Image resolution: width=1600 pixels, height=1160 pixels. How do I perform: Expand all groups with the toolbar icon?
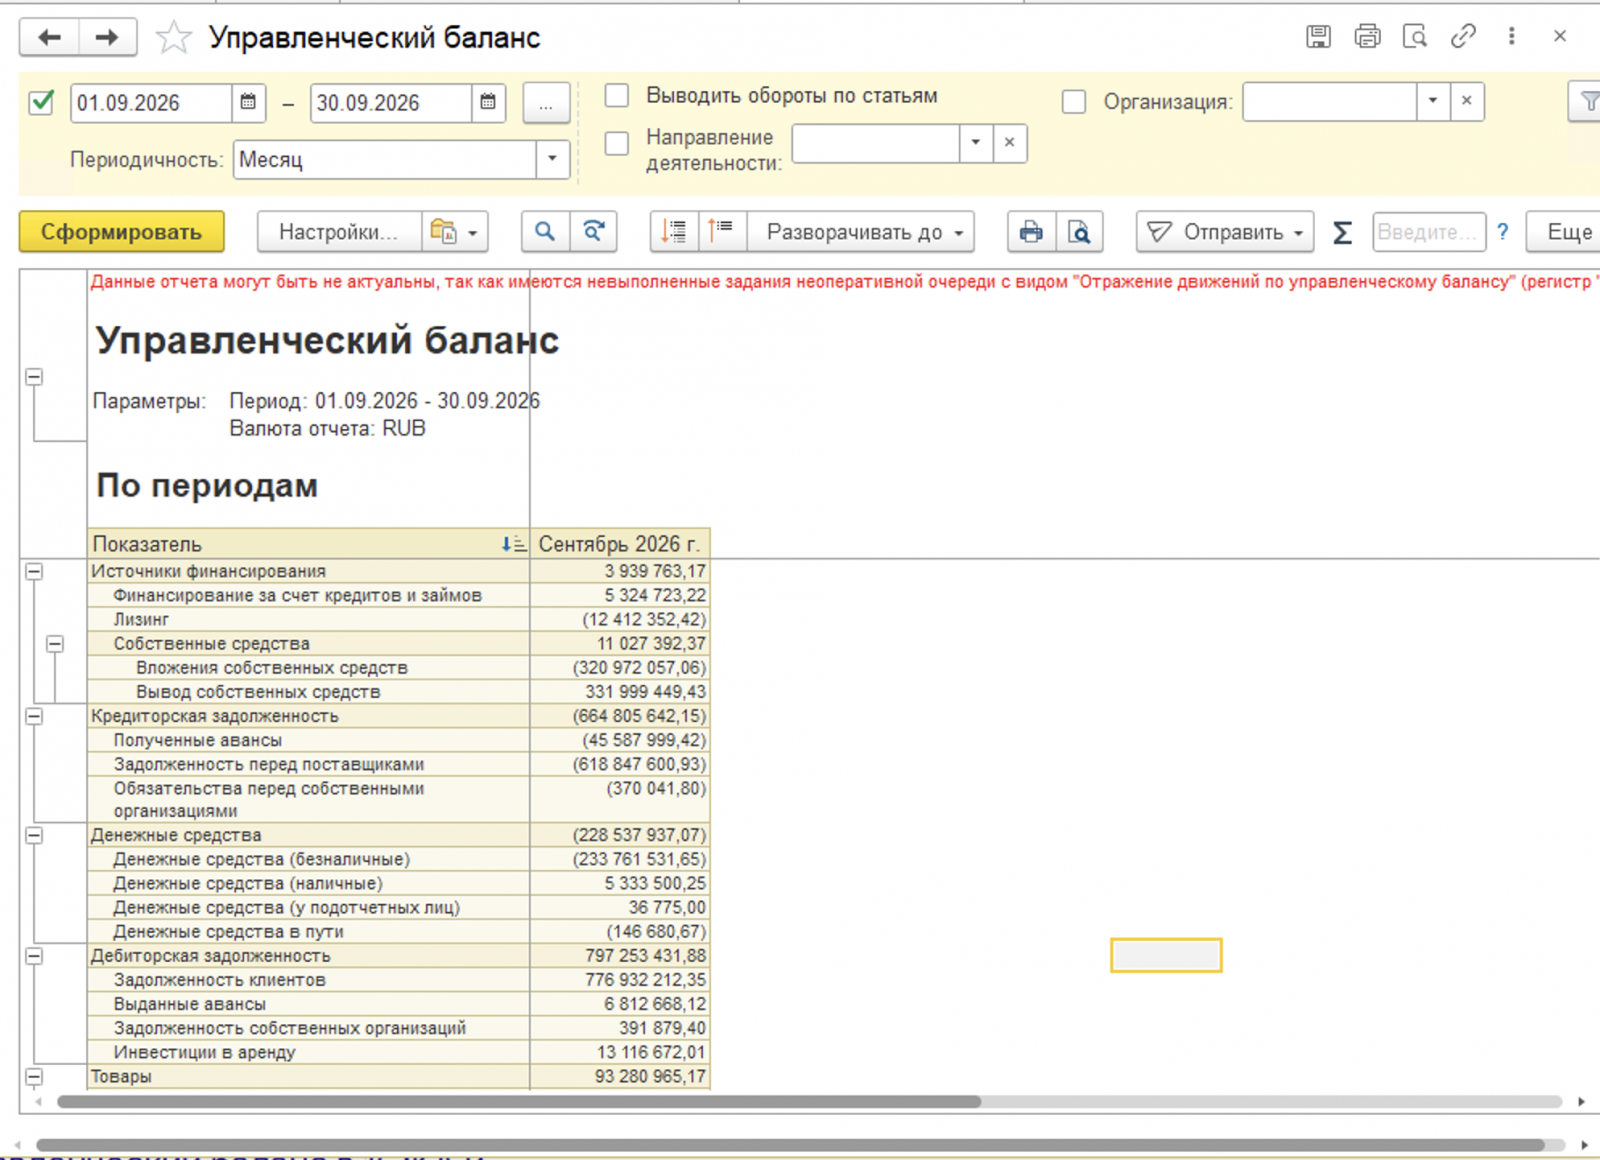point(721,232)
